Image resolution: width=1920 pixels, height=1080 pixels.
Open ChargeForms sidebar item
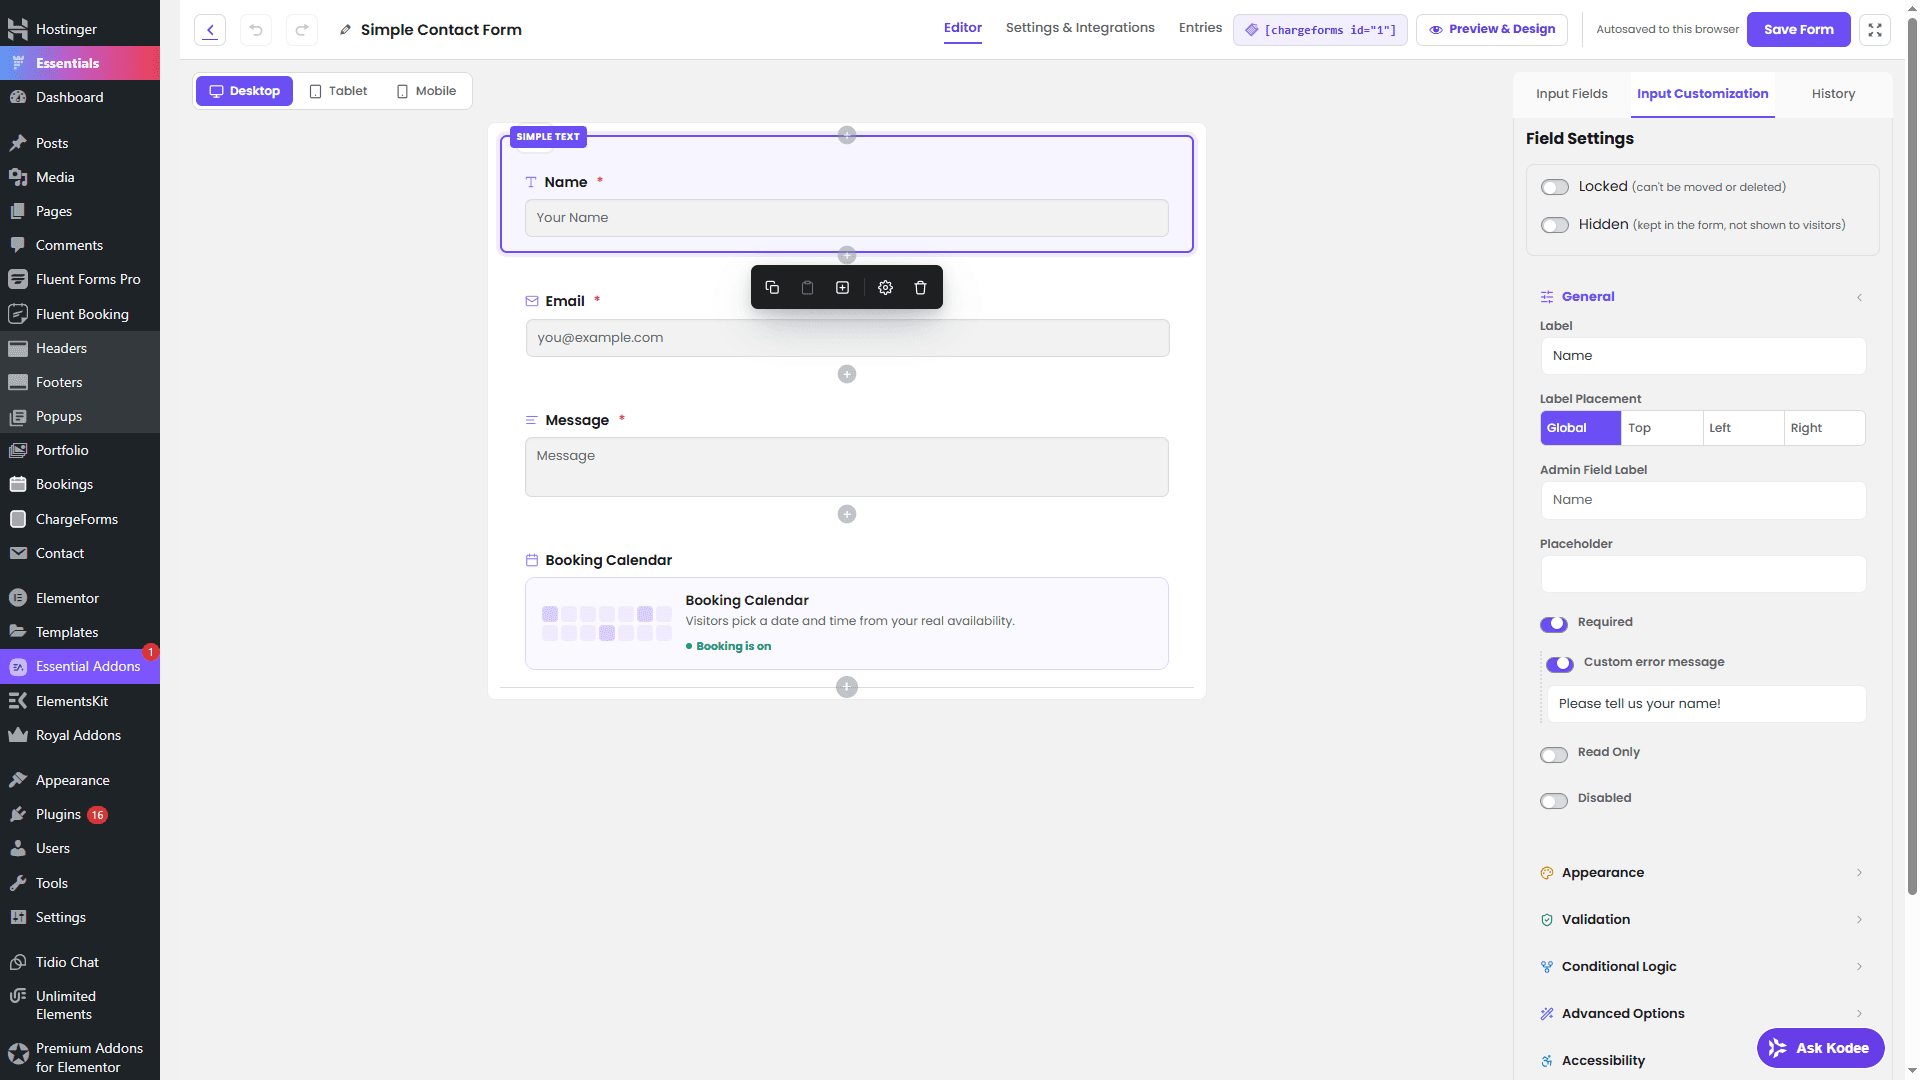(80, 519)
